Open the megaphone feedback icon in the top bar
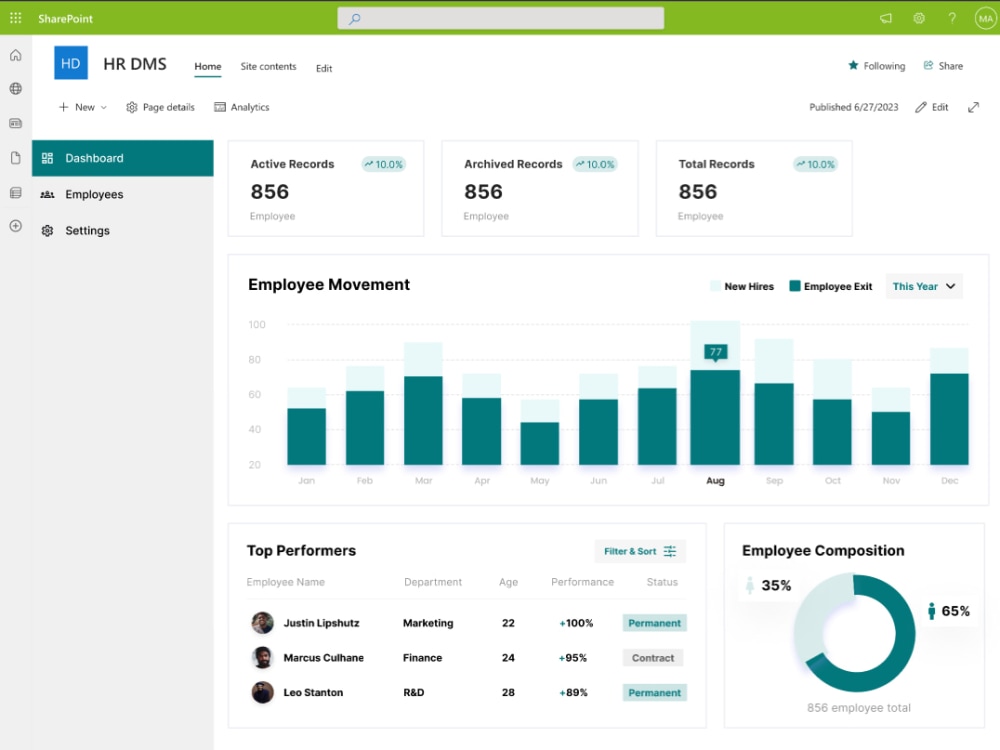 click(x=886, y=18)
